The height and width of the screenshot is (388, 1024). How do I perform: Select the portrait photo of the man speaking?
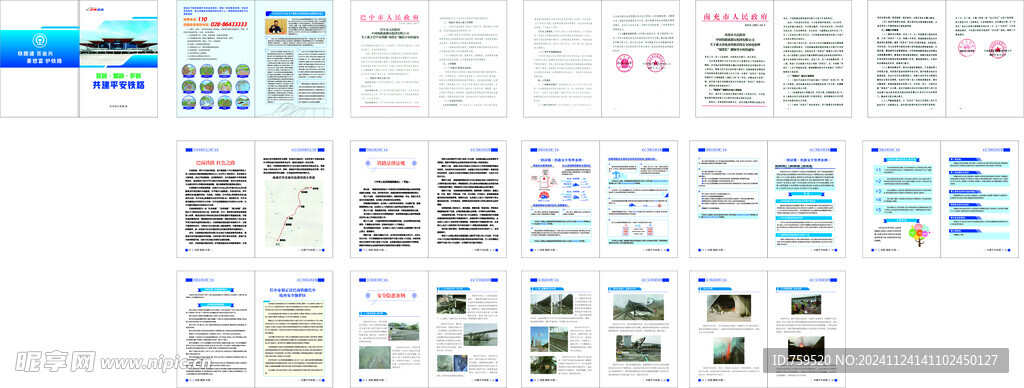pyautogui.click(x=276, y=26)
